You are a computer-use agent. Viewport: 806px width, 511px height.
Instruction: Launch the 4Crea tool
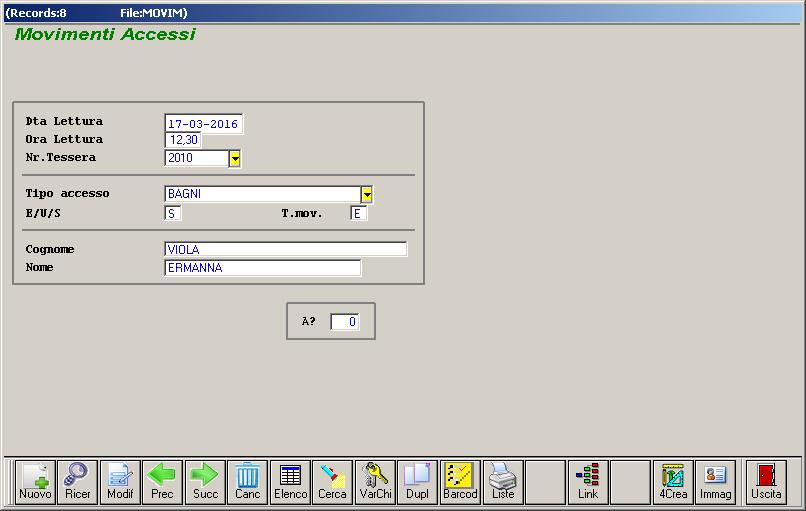click(673, 482)
